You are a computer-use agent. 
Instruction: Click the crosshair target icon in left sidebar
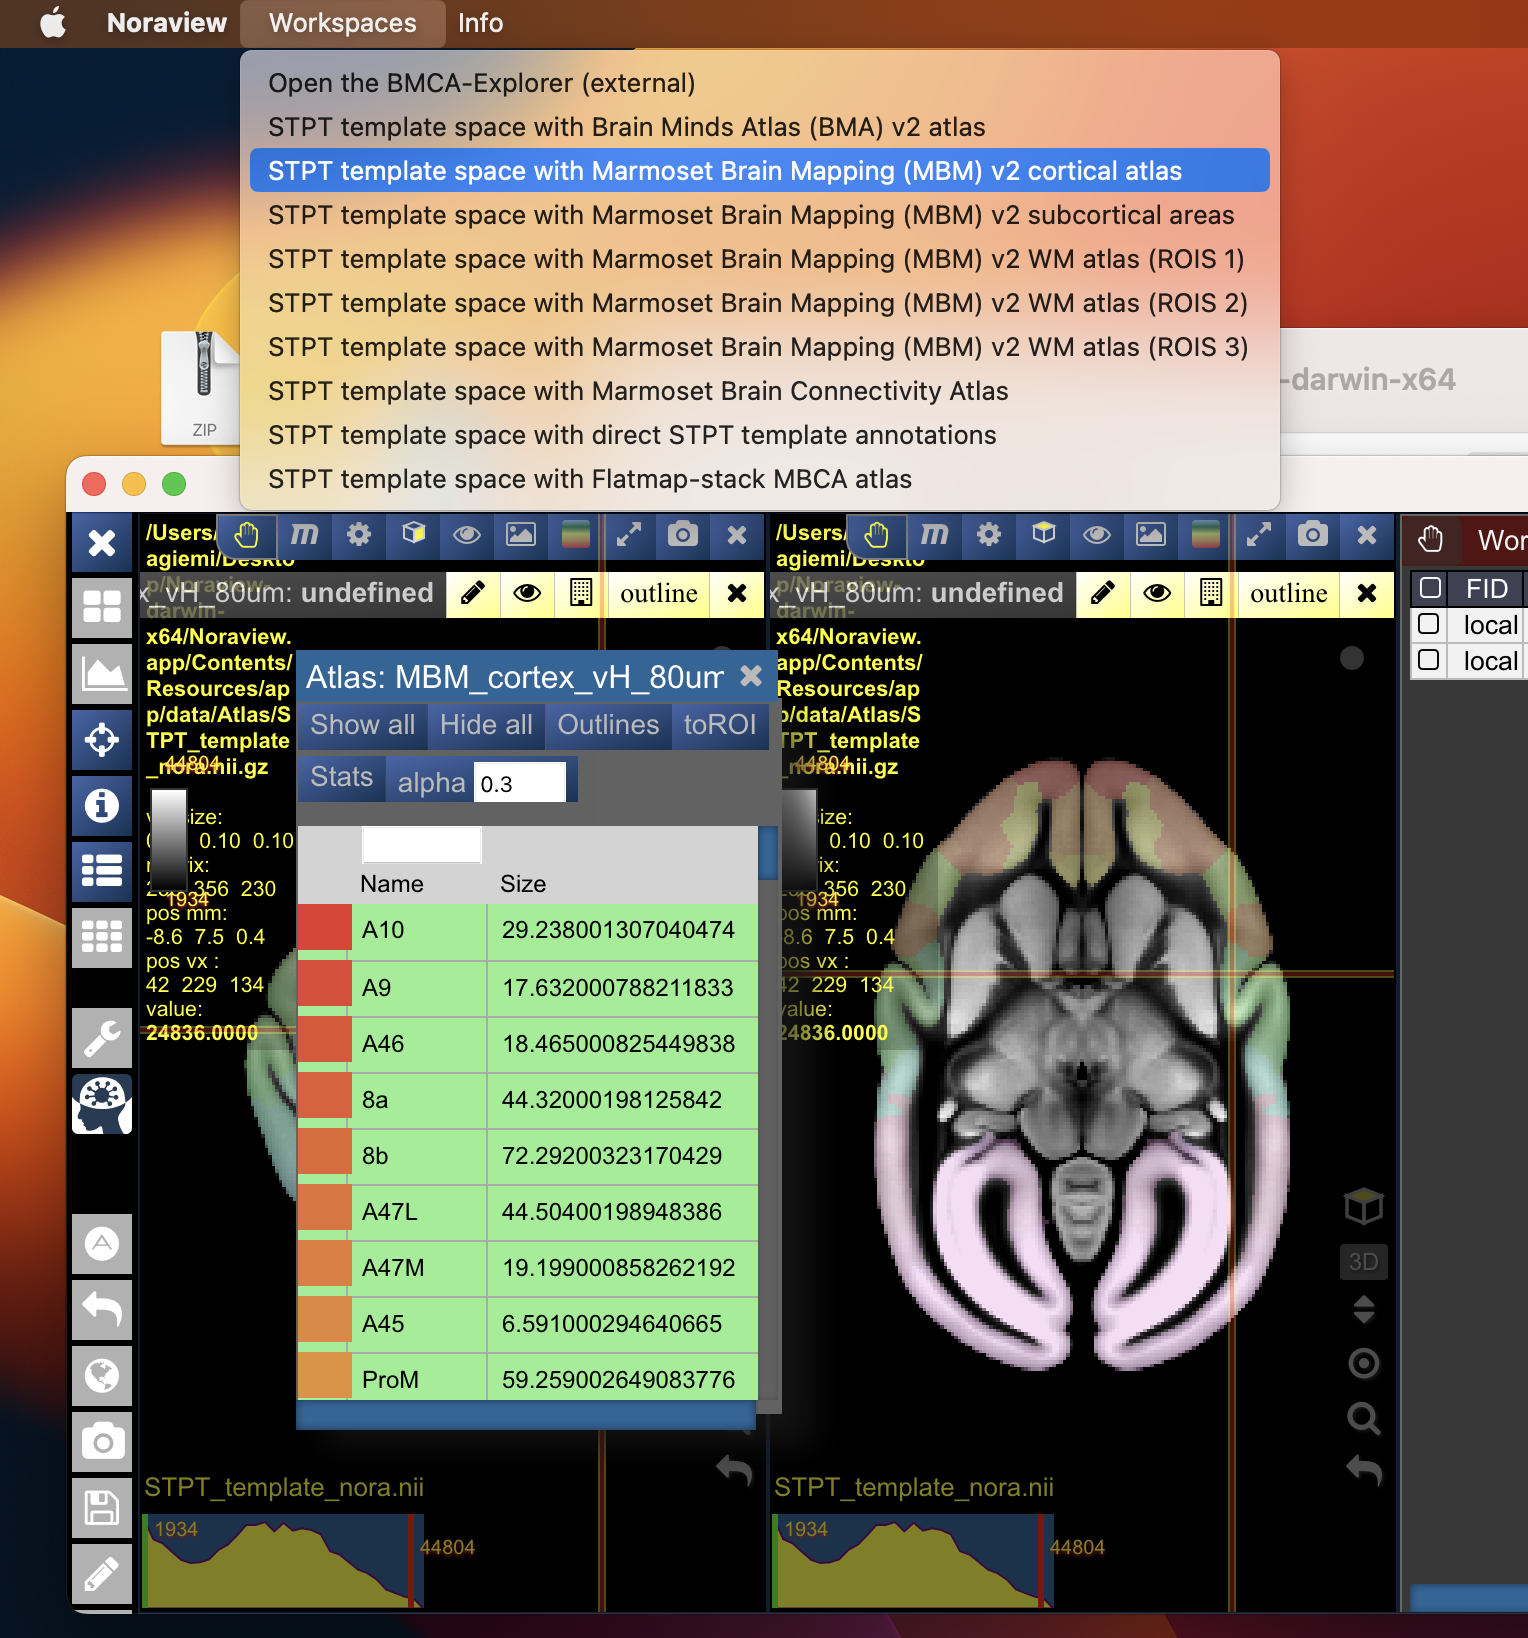(x=102, y=740)
